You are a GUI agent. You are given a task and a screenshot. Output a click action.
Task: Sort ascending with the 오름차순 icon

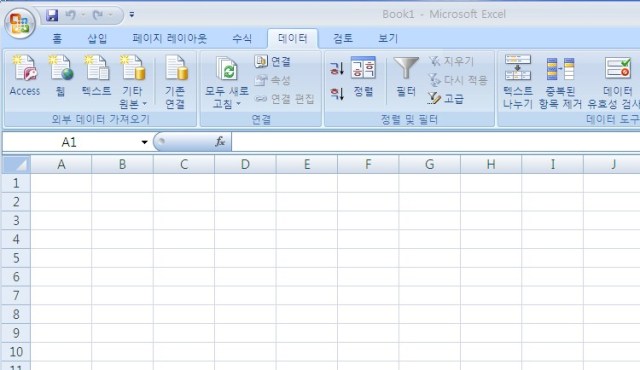click(x=337, y=68)
